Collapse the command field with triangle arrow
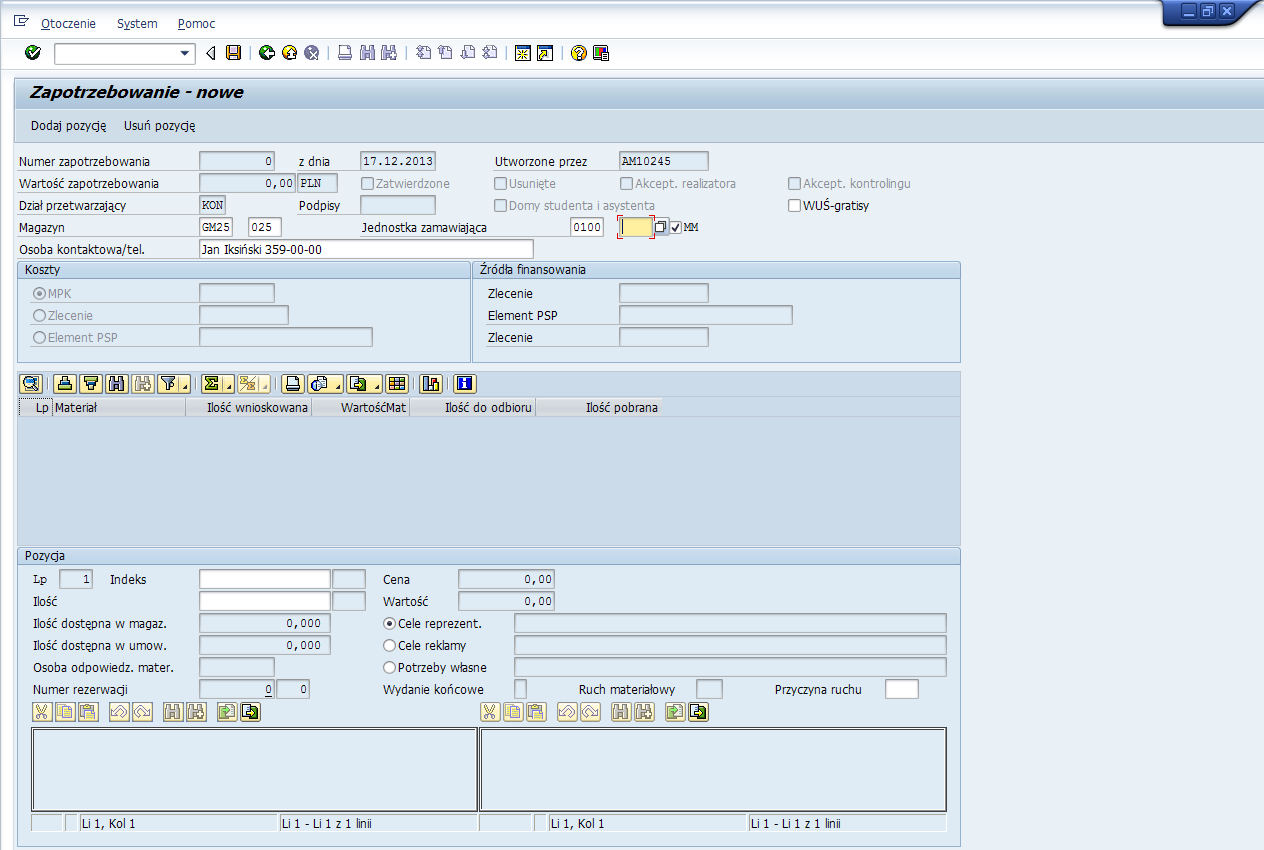 point(210,53)
